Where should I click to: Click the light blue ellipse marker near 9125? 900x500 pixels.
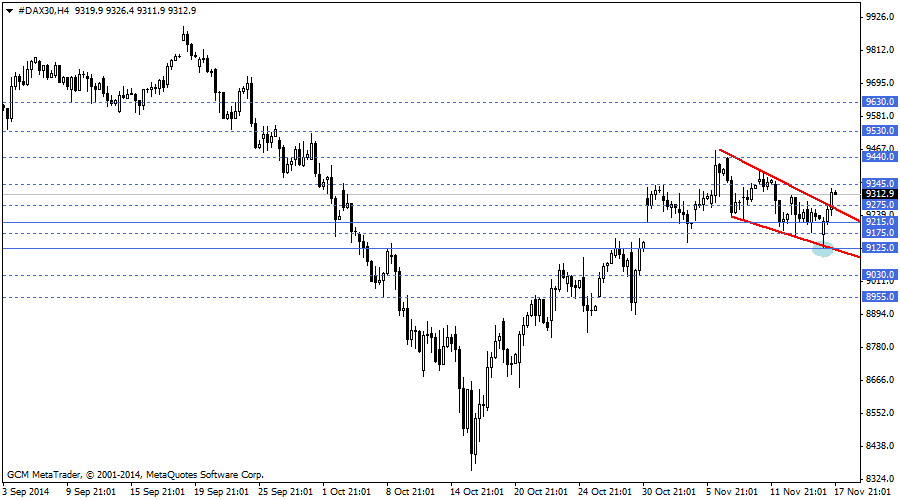[823, 250]
